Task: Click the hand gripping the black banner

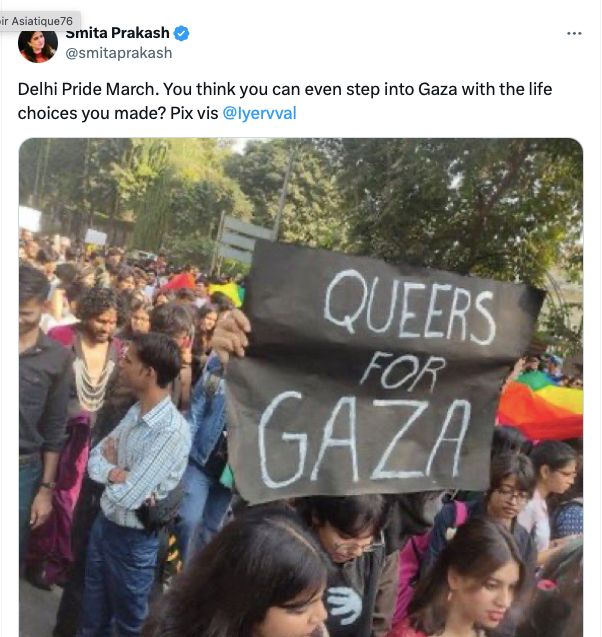Action: click(230, 333)
